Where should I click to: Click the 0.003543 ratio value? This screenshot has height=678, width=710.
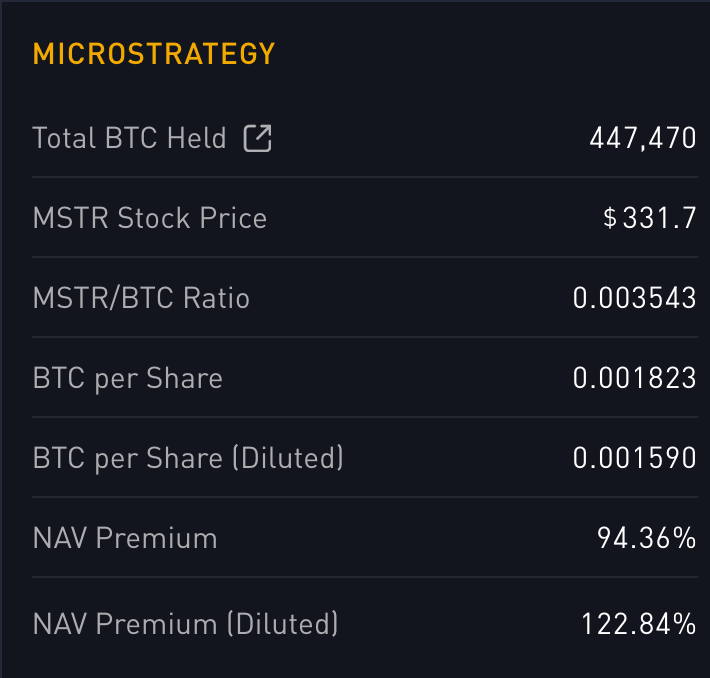tap(634, 298)
